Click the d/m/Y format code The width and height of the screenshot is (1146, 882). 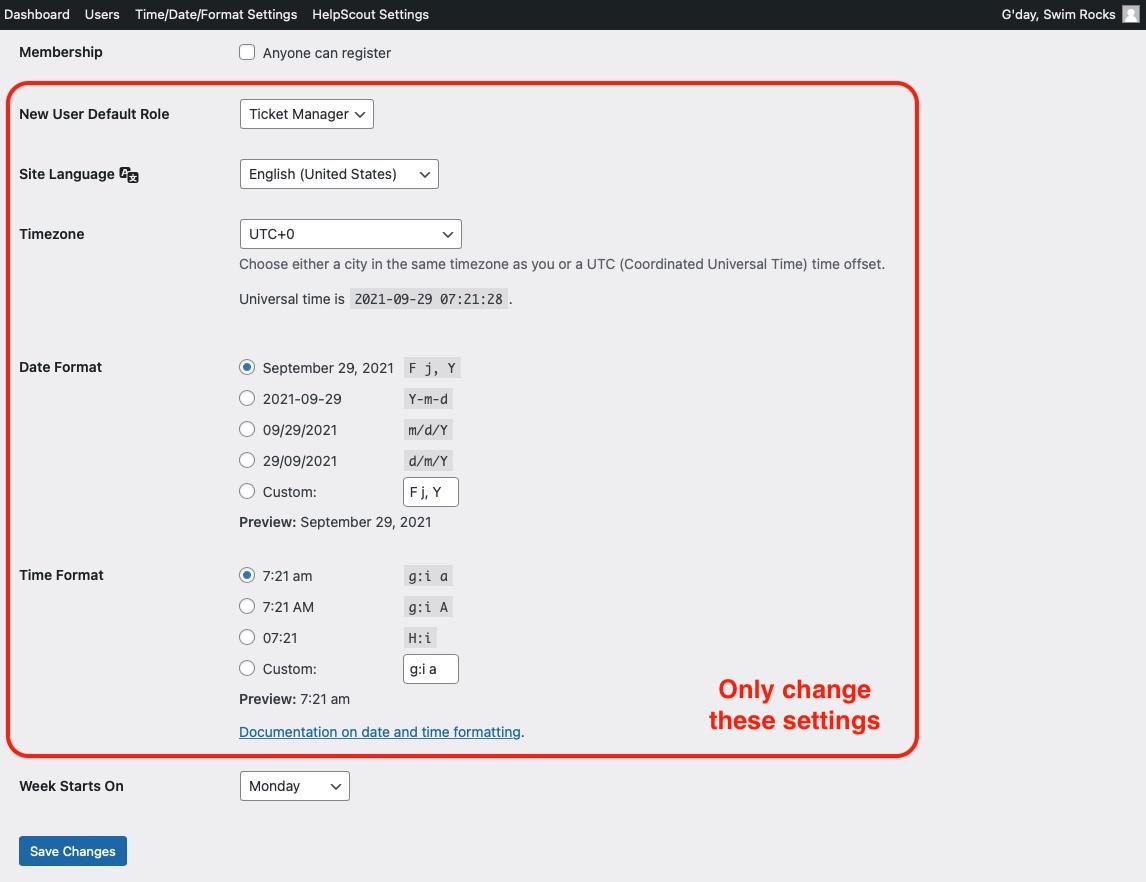pyautogui.click(x=428, y=461)
